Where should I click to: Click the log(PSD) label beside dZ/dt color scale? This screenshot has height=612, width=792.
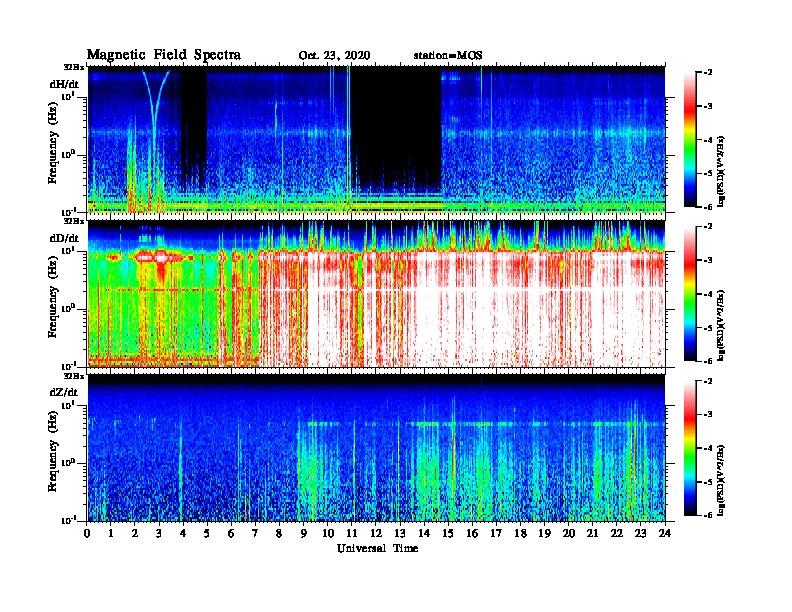pyautogui.click(x=721, y=480)
